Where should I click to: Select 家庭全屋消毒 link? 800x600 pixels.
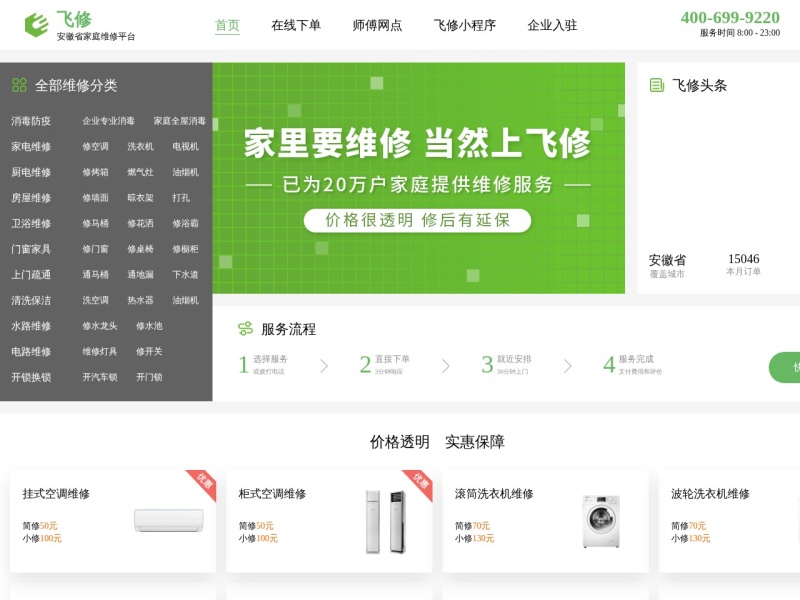point(180,121)
